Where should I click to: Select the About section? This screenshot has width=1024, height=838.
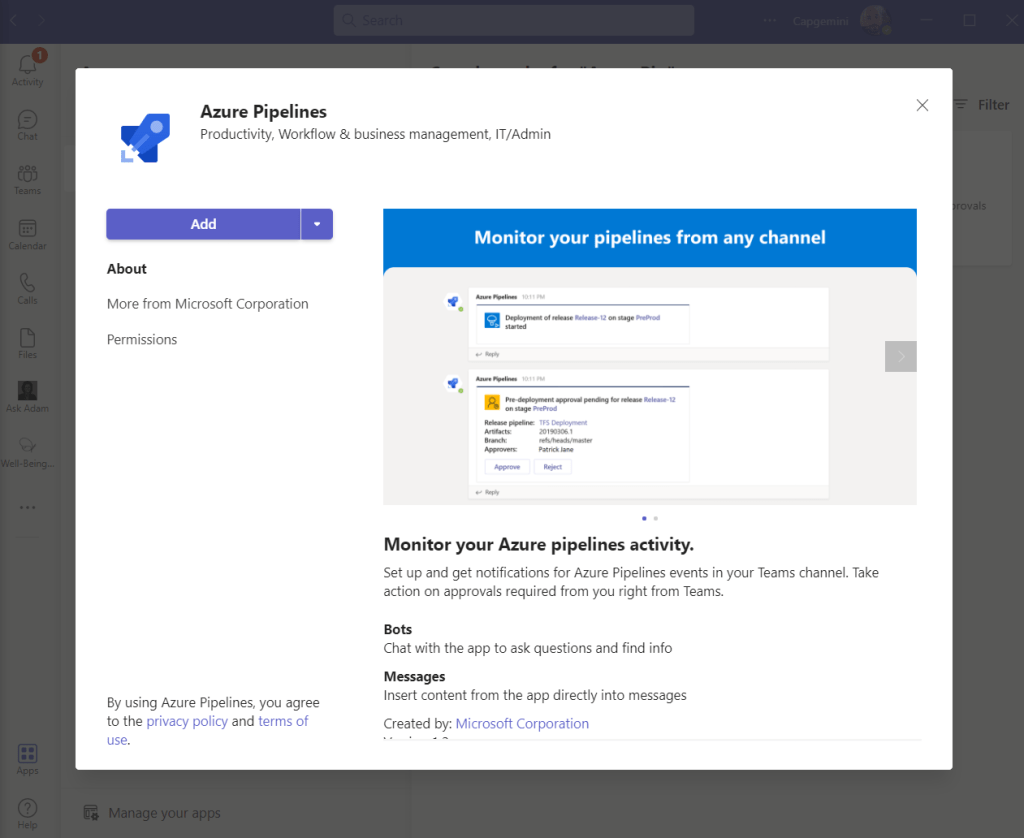[x=127, y=269]
